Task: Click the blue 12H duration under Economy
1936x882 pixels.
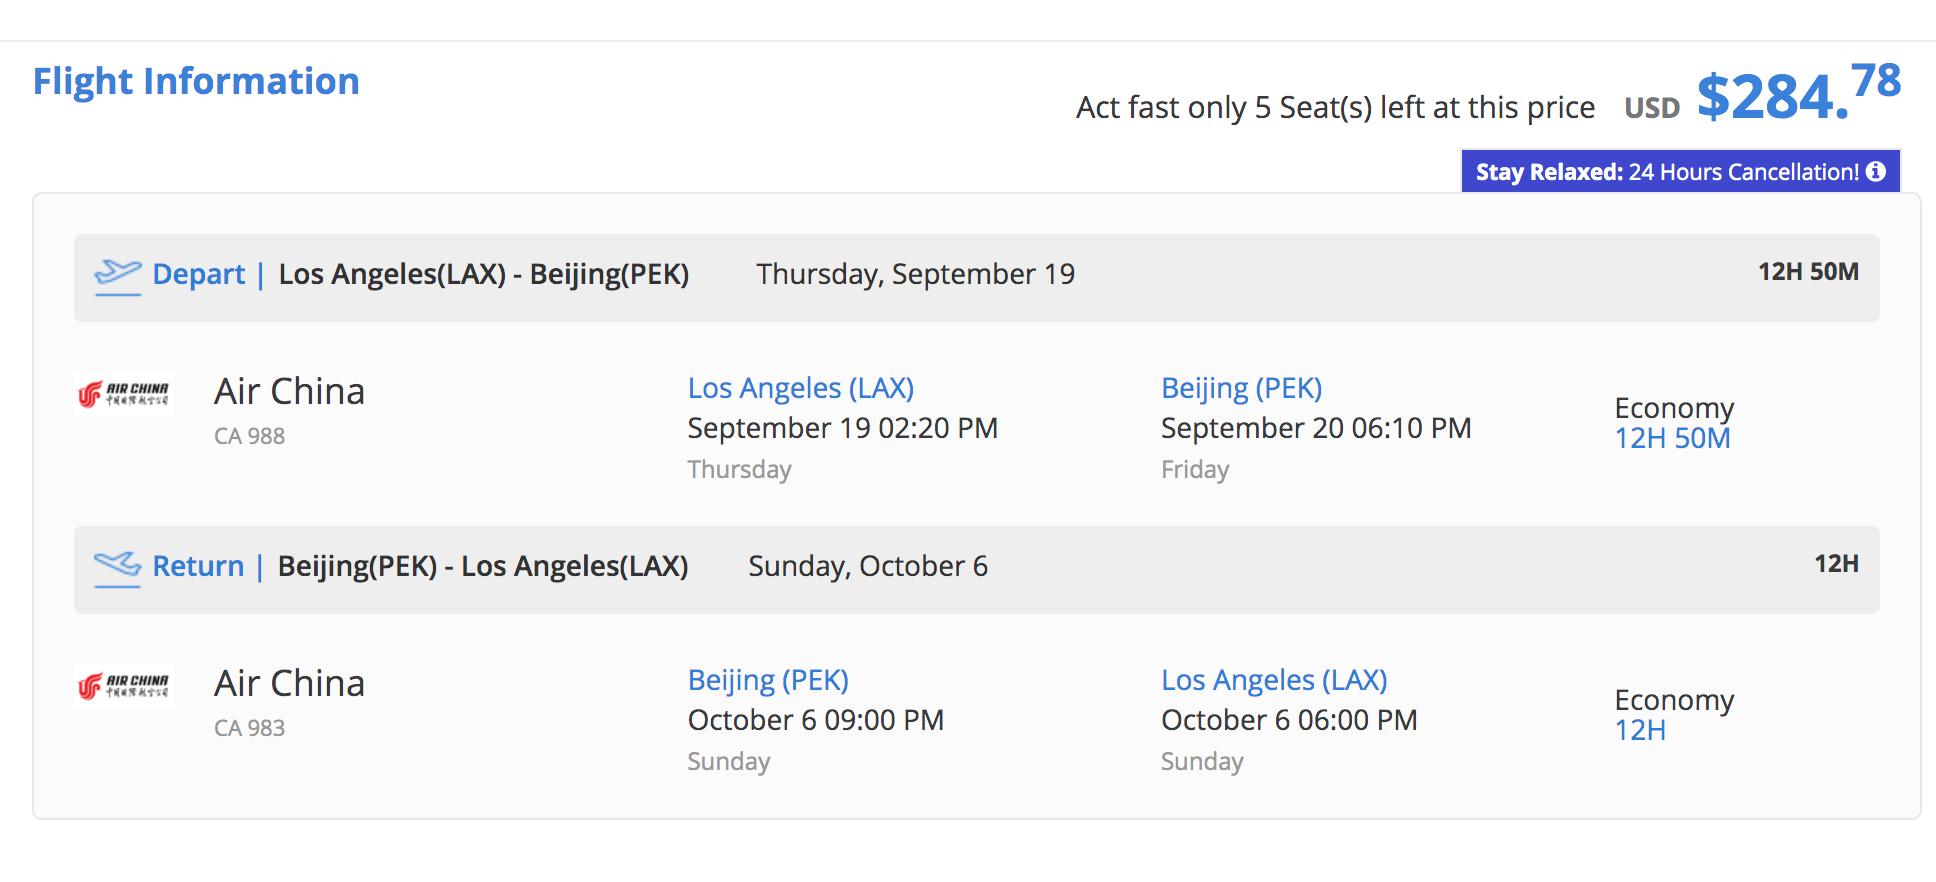Action: [x=1640, y=730]
